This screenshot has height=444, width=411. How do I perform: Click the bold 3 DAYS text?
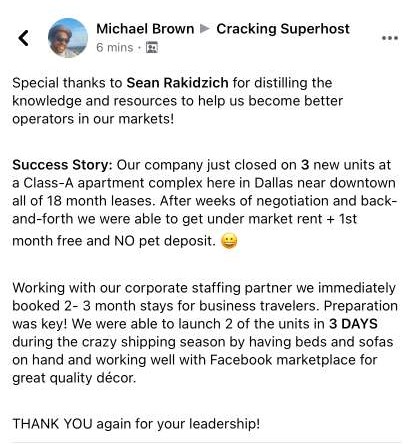coord(353,324)
